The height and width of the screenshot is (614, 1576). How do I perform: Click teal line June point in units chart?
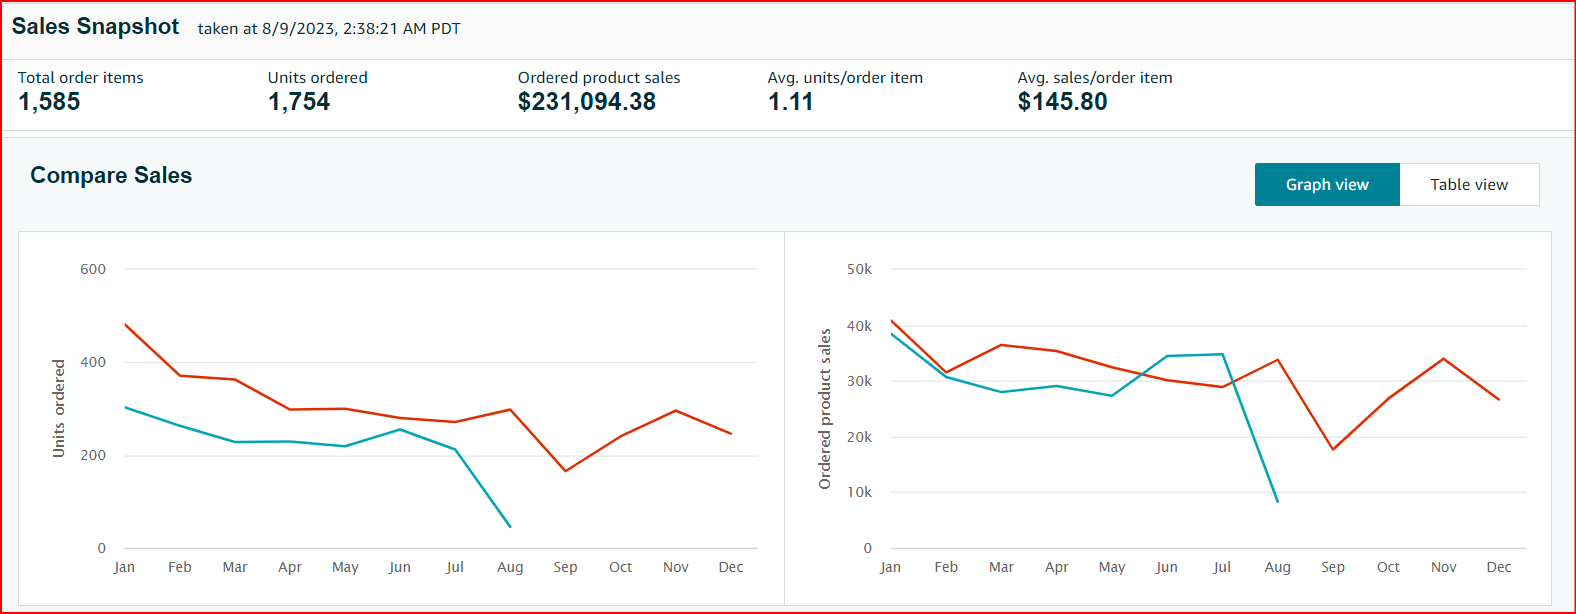(x=400, y=429)
